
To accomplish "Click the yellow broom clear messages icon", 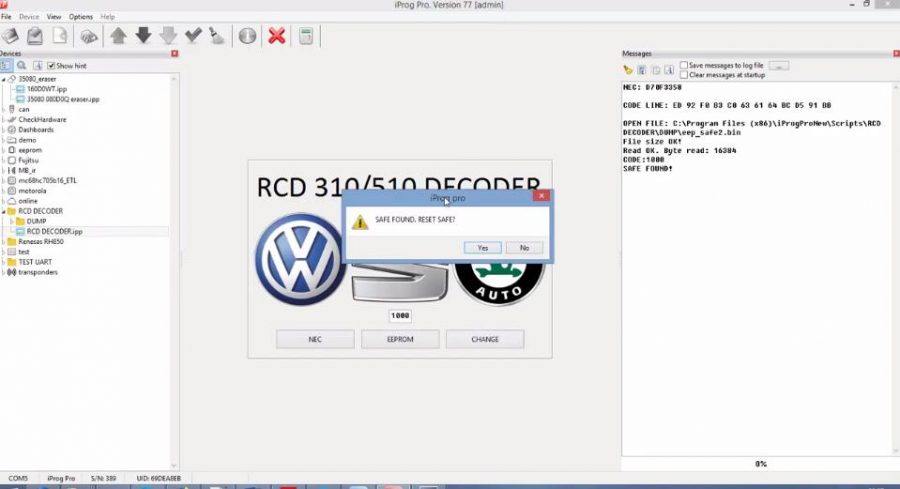I will click(628, 70).
